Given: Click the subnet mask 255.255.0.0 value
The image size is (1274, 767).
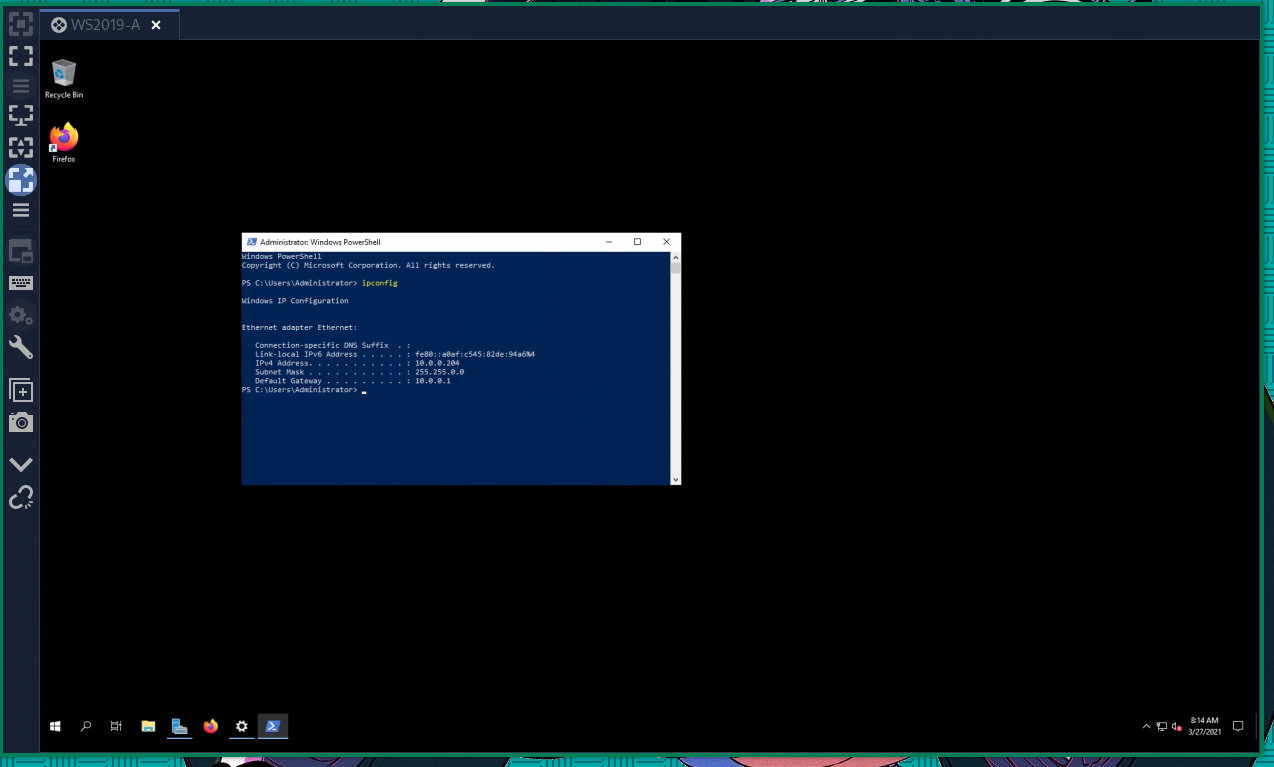Looking at the screenshot, I should 440,372.
